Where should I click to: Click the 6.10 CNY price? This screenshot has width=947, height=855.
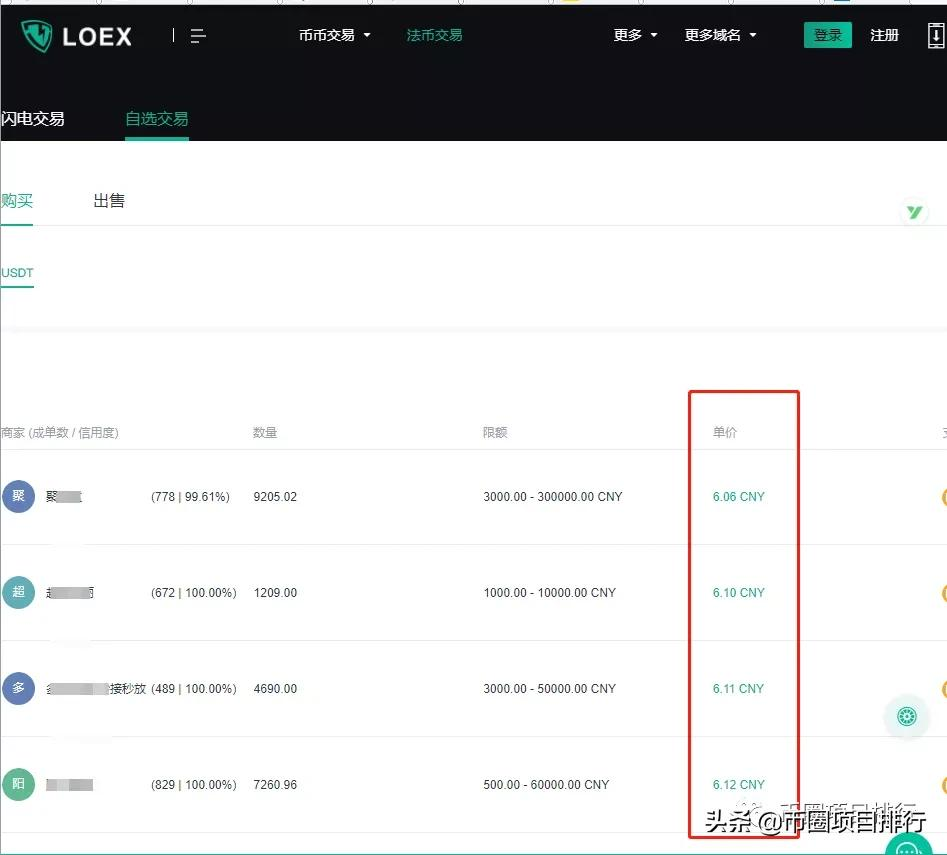(739, 592)
